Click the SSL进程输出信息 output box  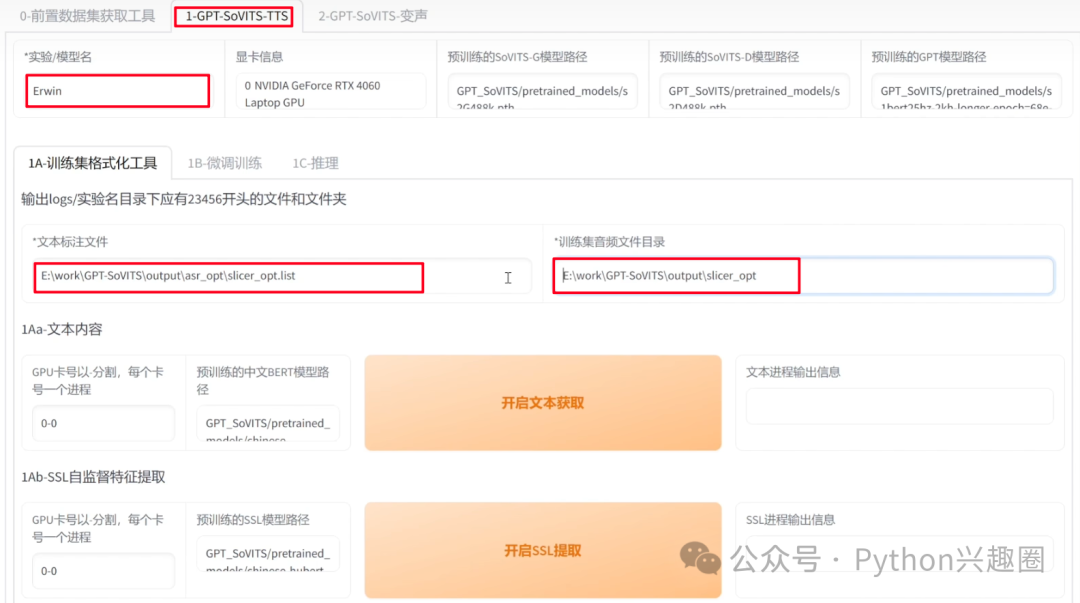[x=898, y=554]
